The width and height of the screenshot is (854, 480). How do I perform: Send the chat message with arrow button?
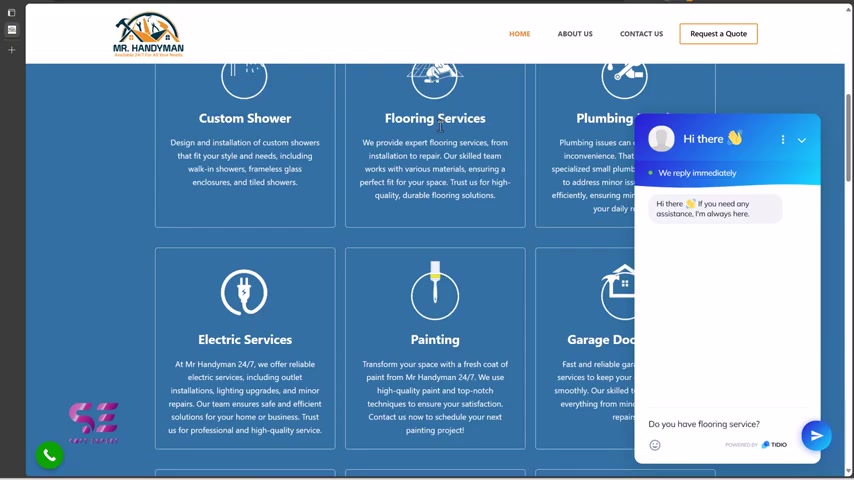click(x=816, y=435)
